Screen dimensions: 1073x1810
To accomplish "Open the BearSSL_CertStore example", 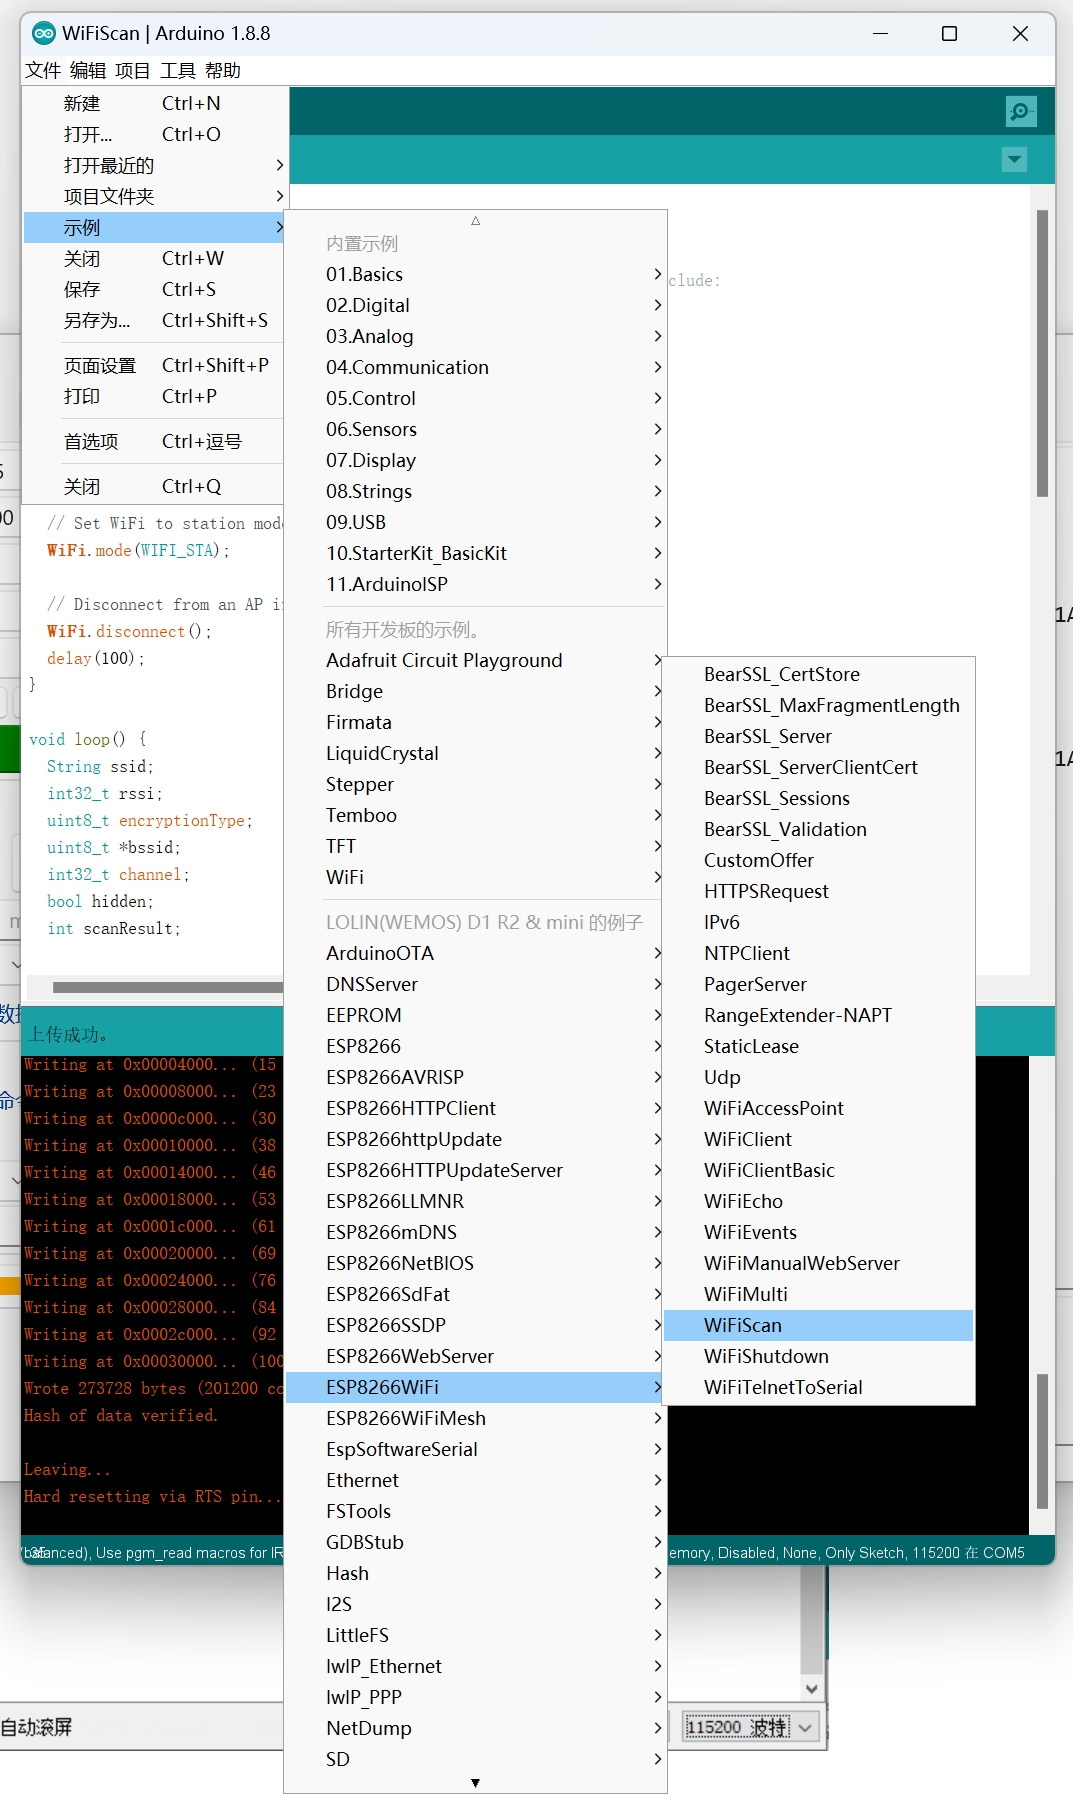I will pyautogui.click(x=819, y=674).
